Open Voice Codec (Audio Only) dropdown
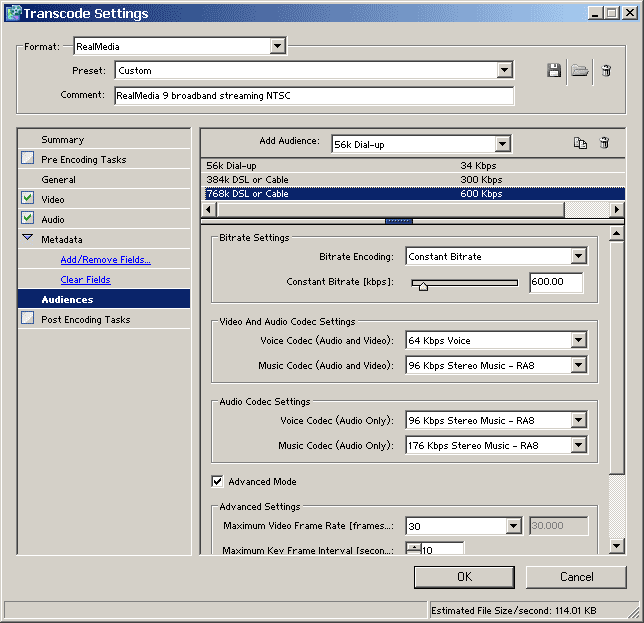This screenshot has height=623, width=644. click(x=579, y=420)
